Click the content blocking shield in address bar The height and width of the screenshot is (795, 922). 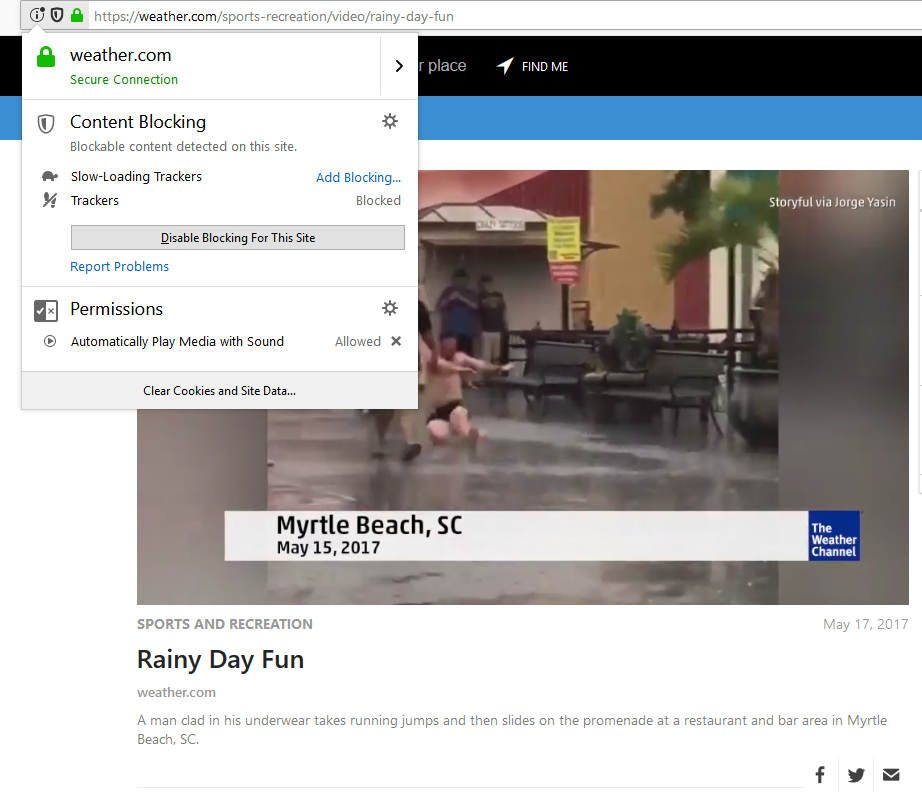click(x=57, y=15)
